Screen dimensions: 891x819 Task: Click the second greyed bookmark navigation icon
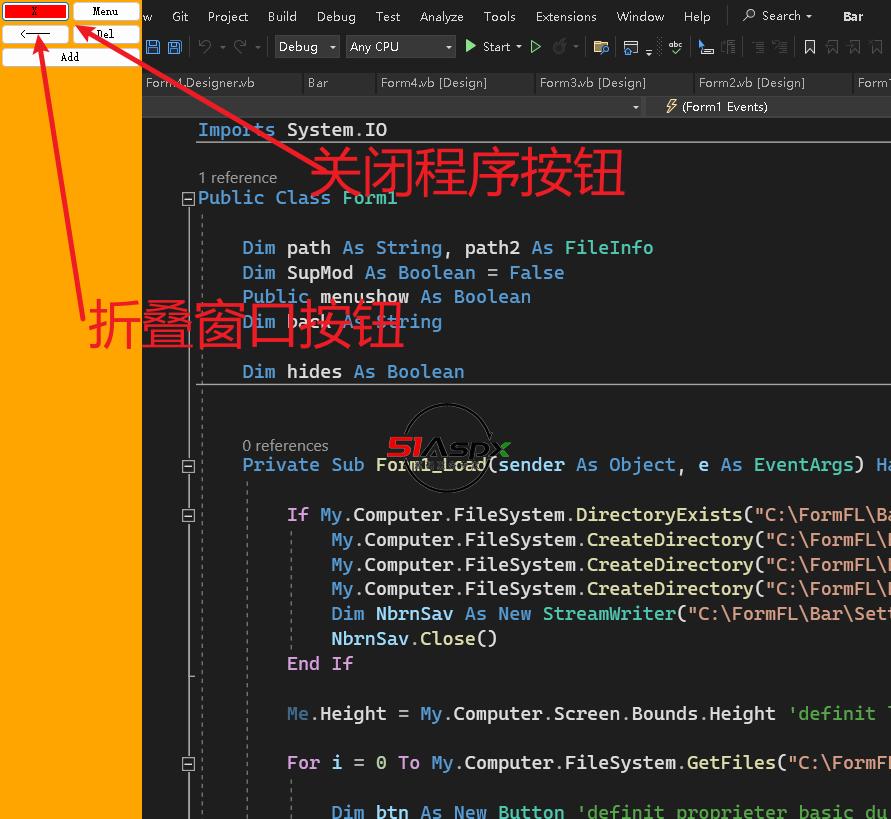coord(854,47)
